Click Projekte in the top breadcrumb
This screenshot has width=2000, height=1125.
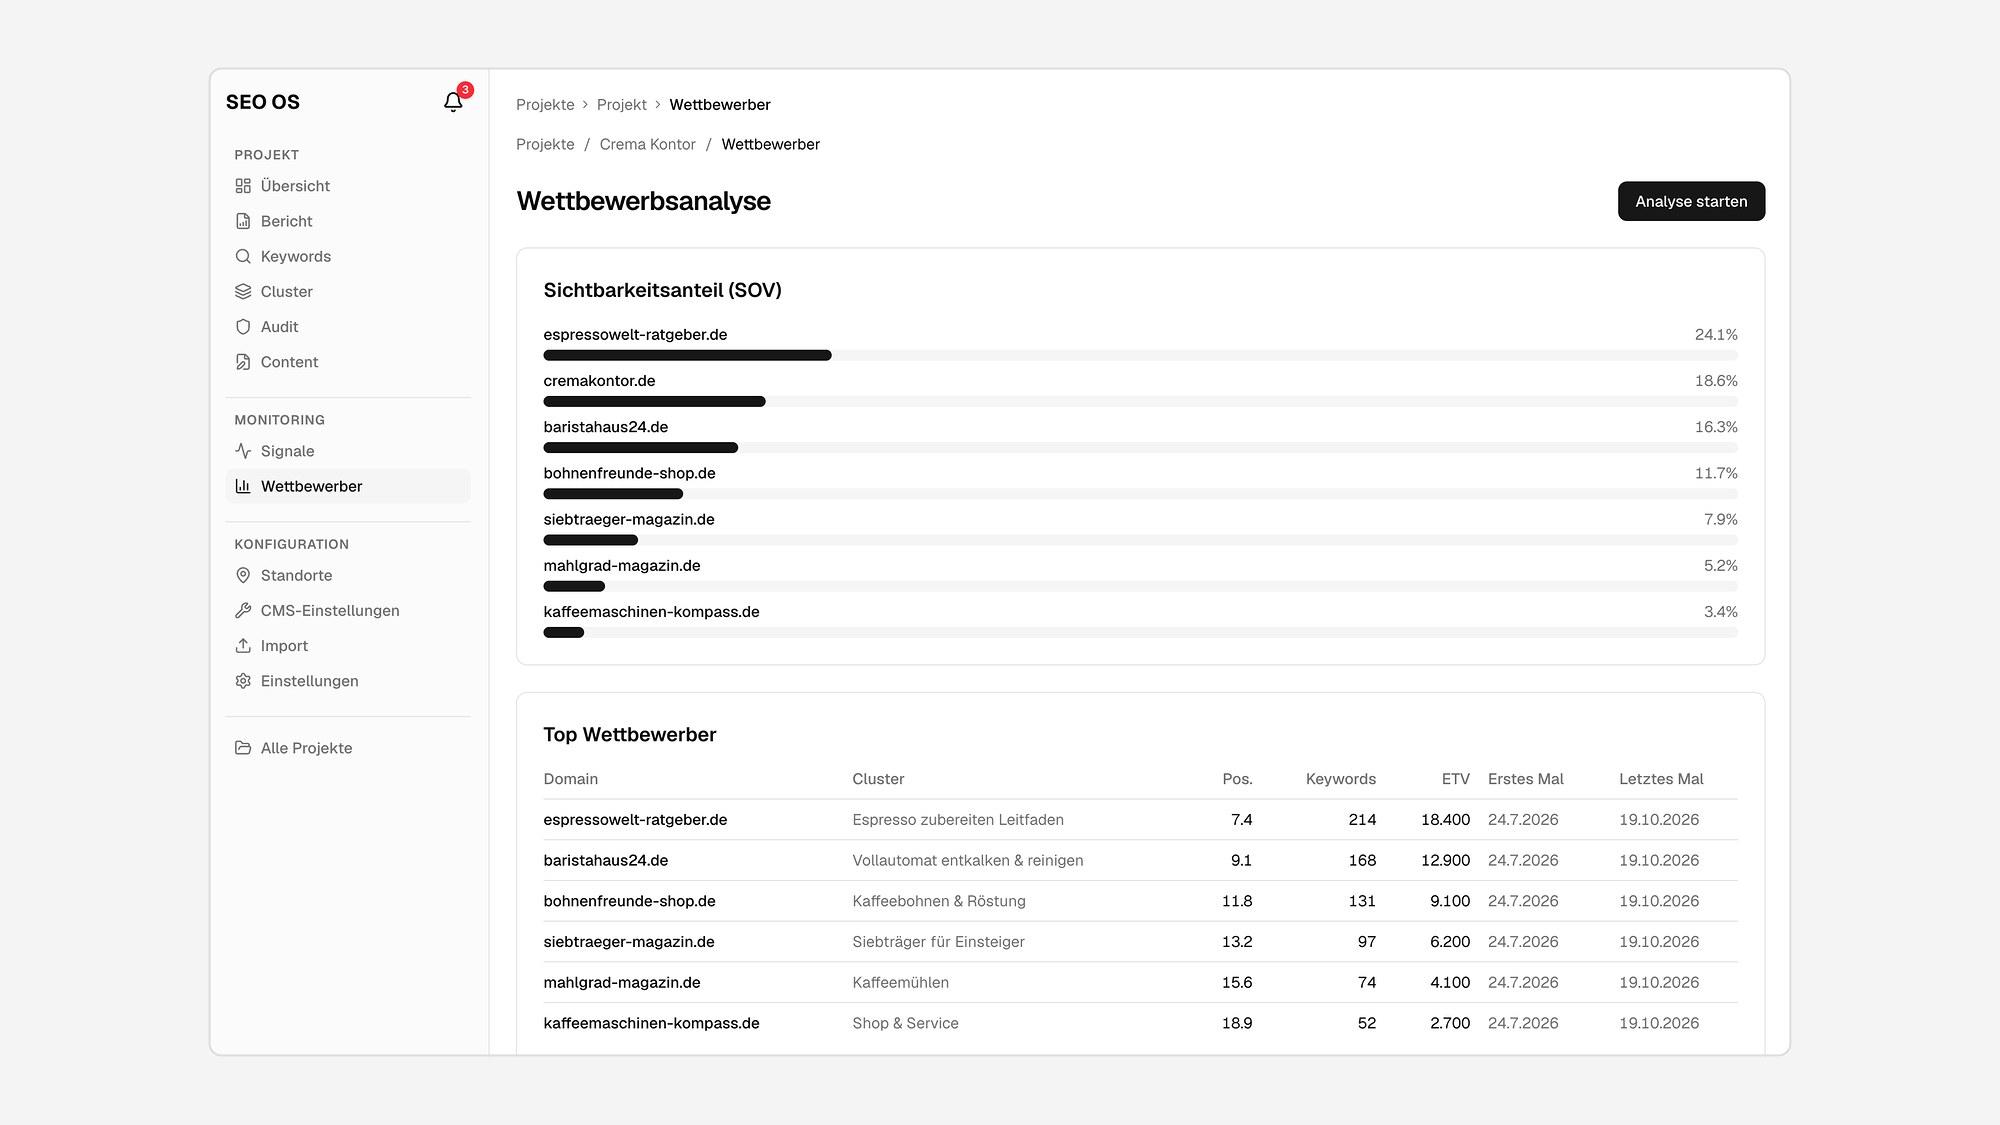click(545, 104)
